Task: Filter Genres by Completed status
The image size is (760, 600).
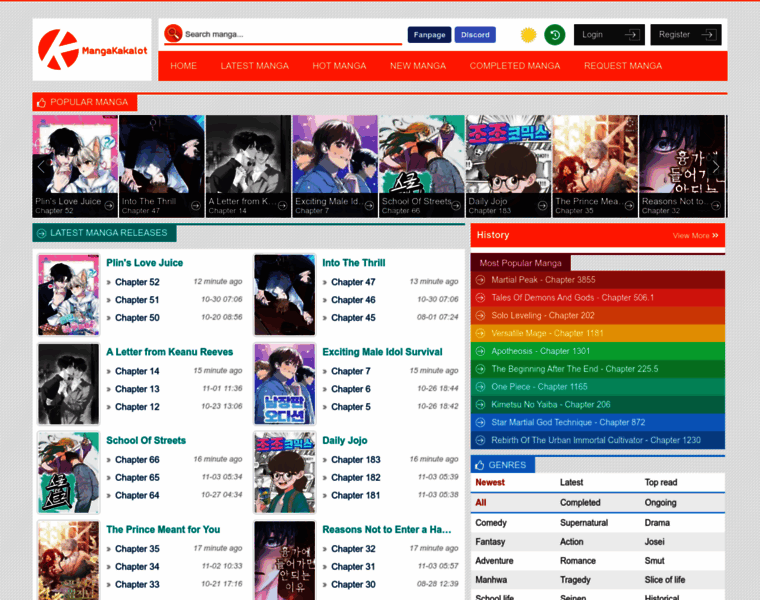Action: [580, 503]
